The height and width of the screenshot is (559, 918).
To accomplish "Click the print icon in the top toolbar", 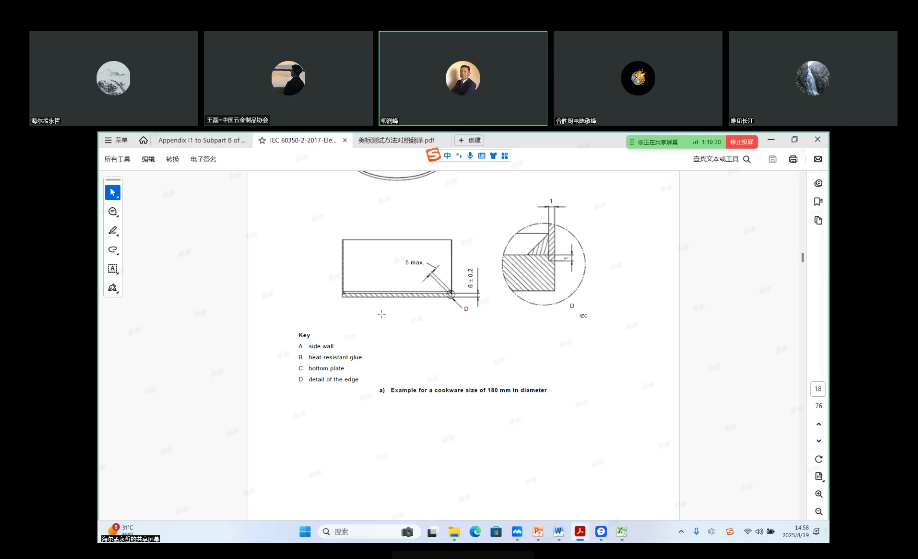I will (x=793, y=159).
